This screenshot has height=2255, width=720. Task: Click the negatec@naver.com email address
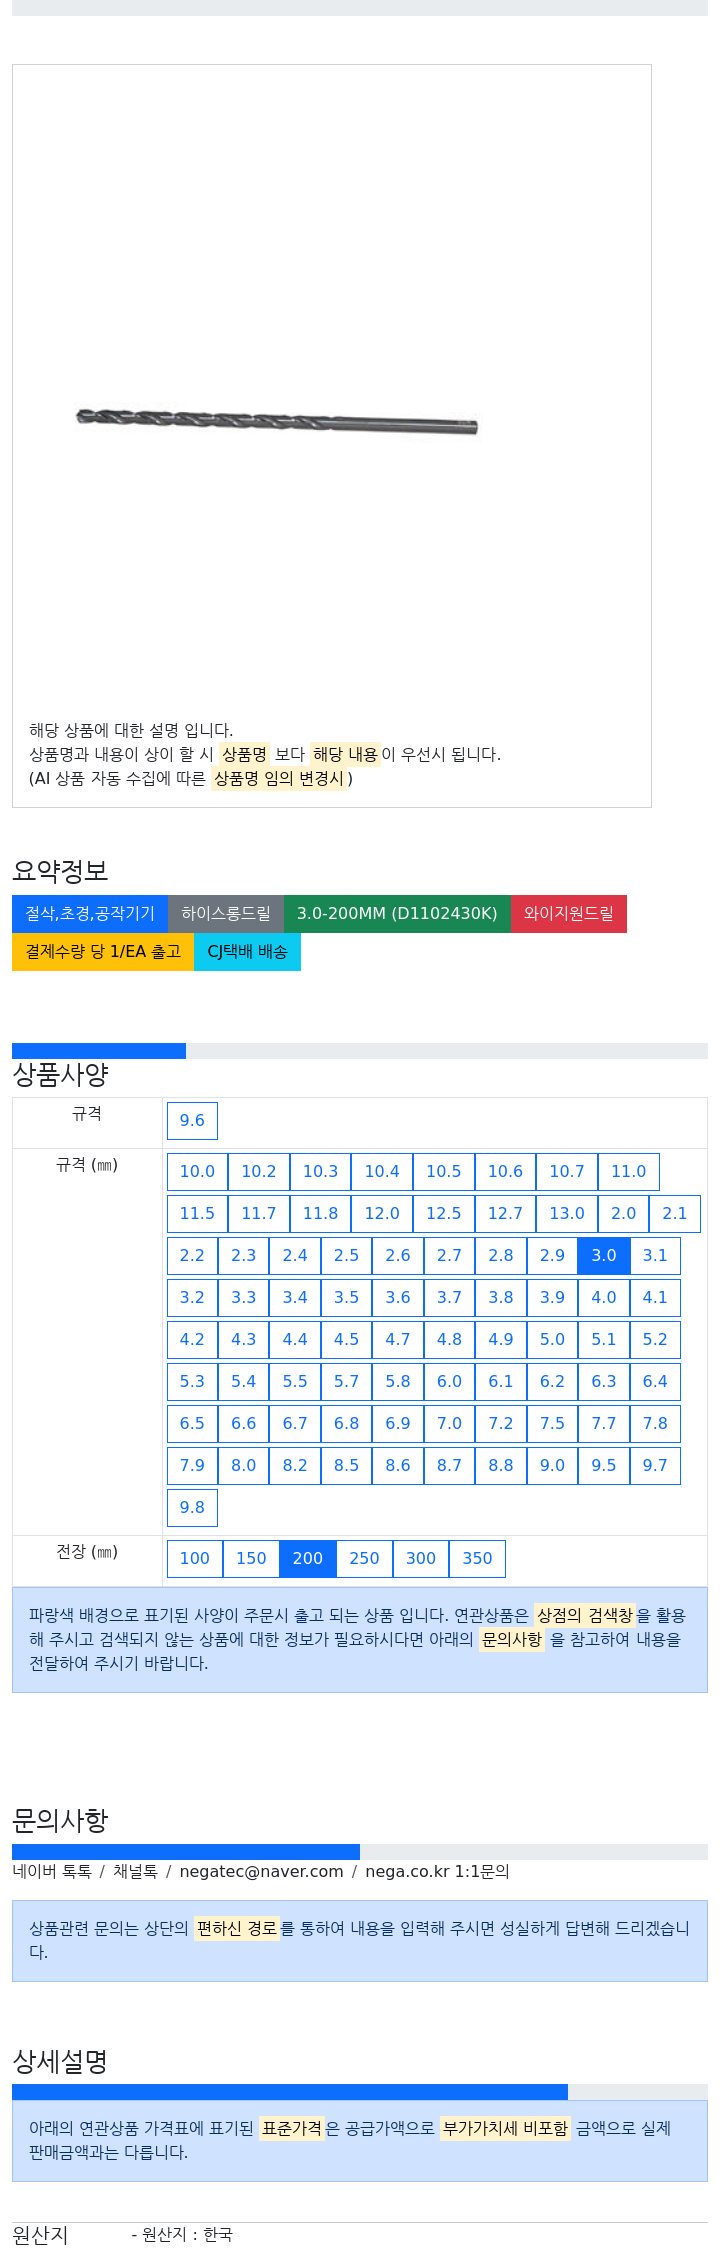tap(261, 1872)
